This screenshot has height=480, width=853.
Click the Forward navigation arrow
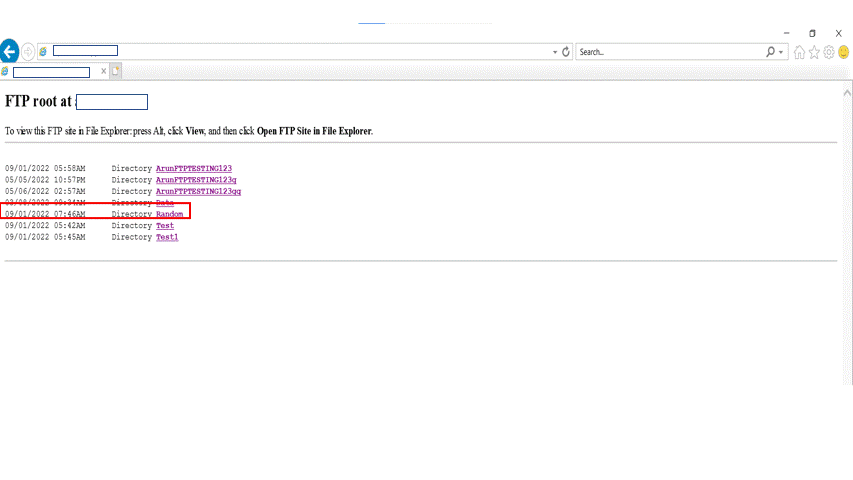(x=28, y=51)
